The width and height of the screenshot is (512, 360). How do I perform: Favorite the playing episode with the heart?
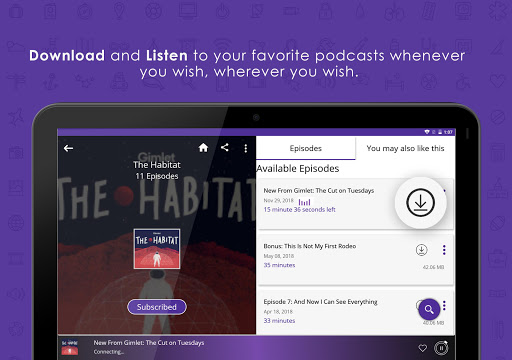pos(422,348)
